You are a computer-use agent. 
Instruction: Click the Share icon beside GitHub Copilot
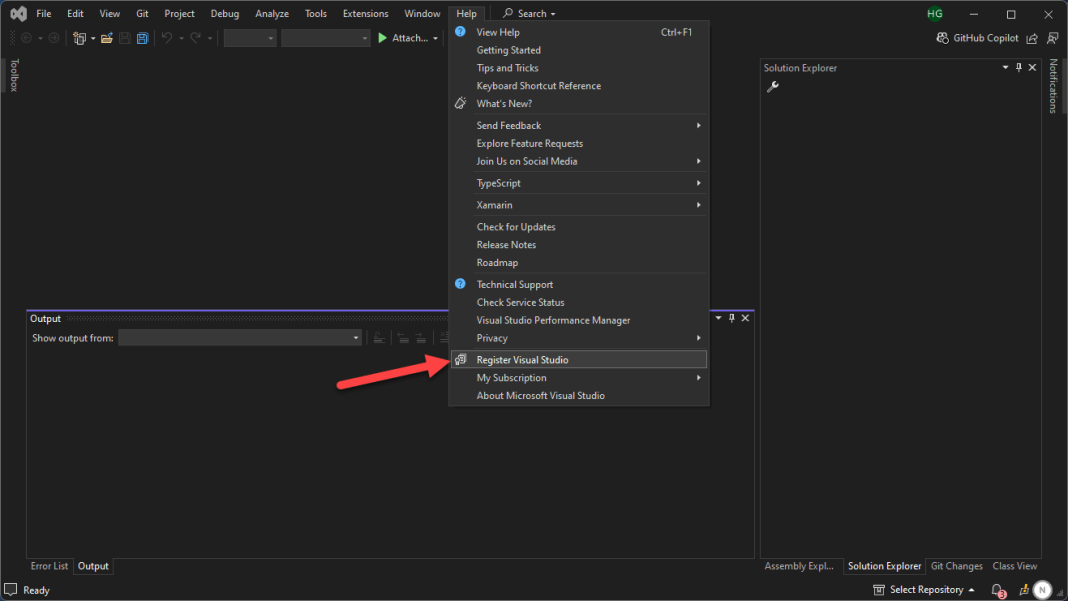(1032, 38)
